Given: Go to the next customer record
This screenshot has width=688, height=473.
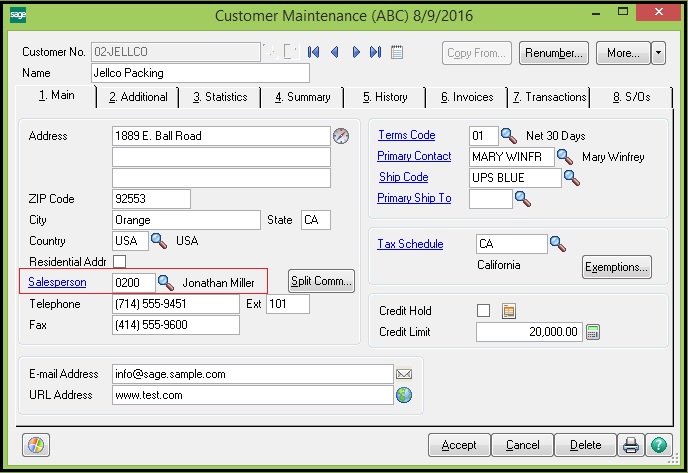Looking at the screenshot, I should pos(355,52).
